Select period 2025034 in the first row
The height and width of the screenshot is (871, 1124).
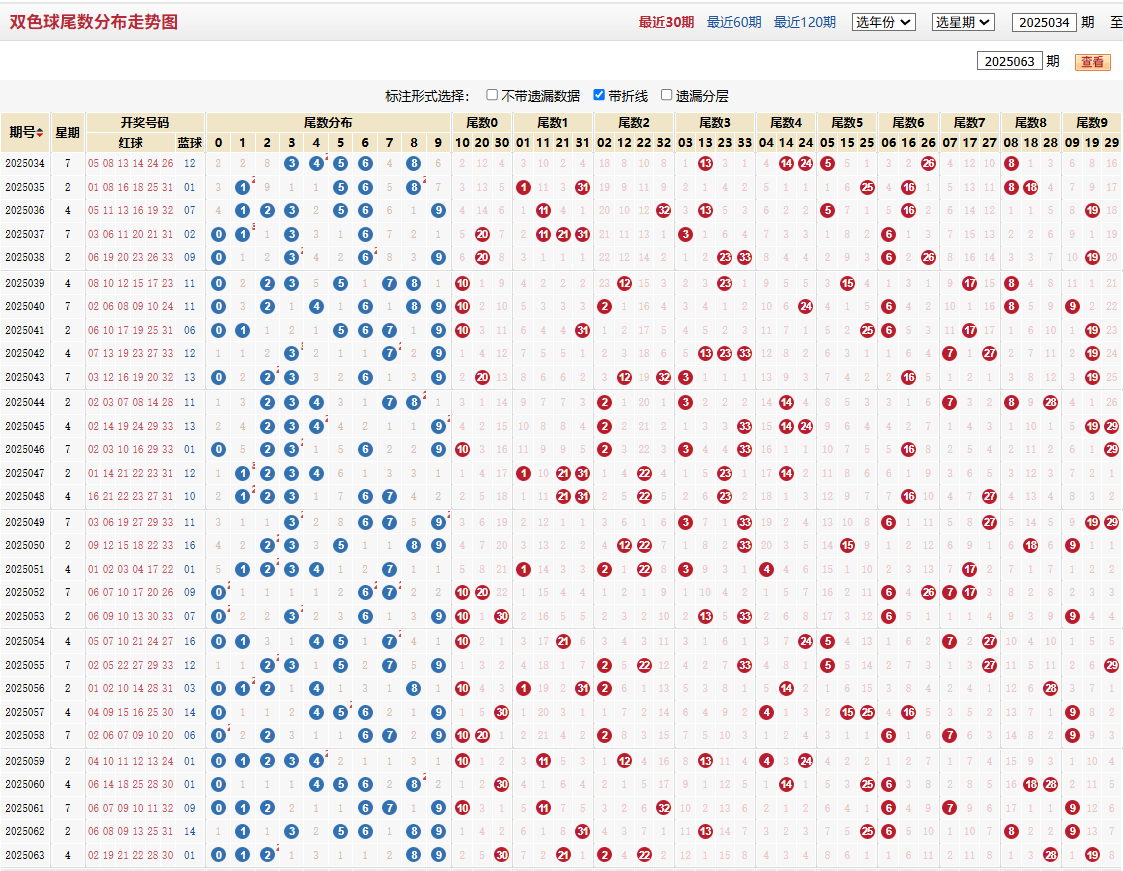point(25,163)
